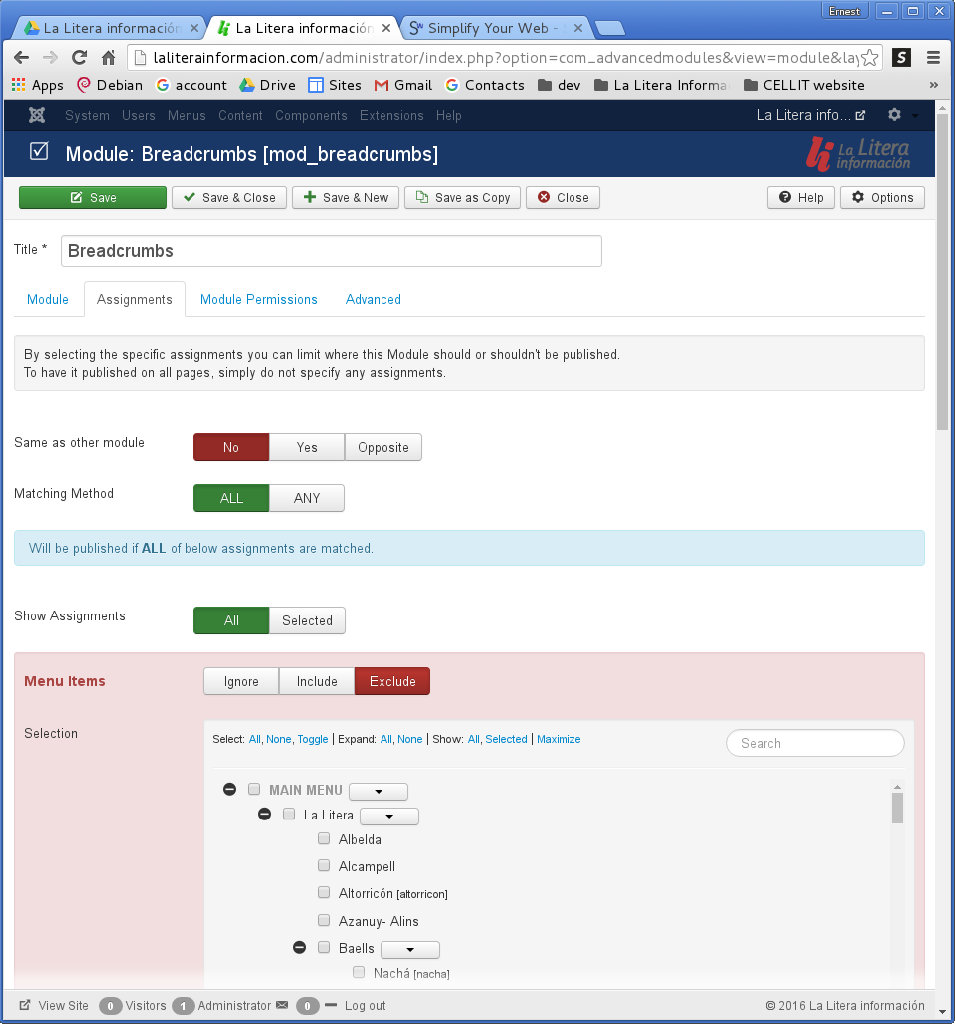This screenshot has width=955, height=1024.
Task: Bookmark this page with the star icon
Action: 869,57
